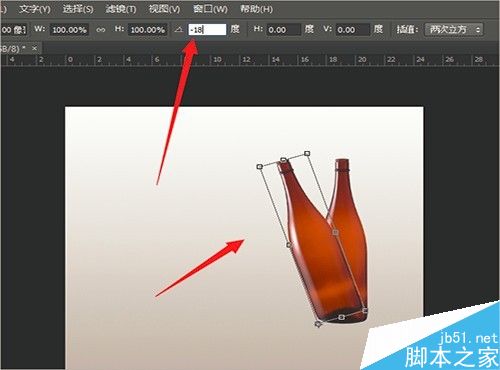Open the 滤镜(T) menu
Viewport: 500px width, 370px height.
121,9
